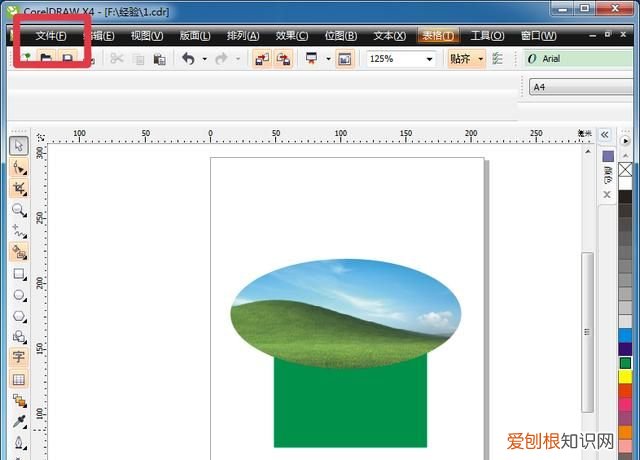This screenshot has width=640, height=460.
Task: Open the 版面(L) menu
Action: coord(195,36)
